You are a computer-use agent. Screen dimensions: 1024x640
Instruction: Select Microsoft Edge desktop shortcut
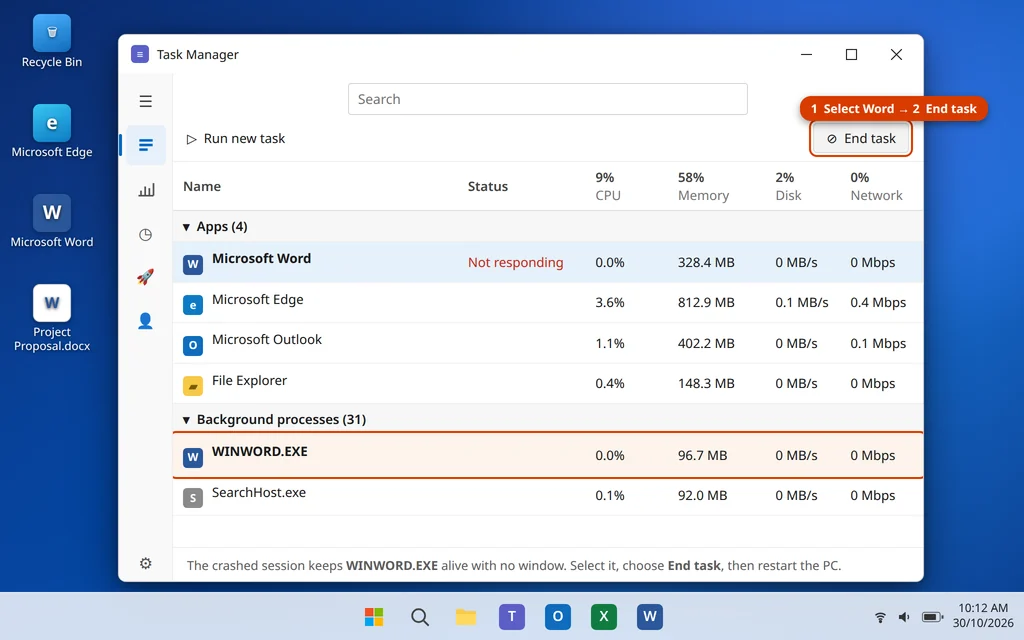click(52, 131)
